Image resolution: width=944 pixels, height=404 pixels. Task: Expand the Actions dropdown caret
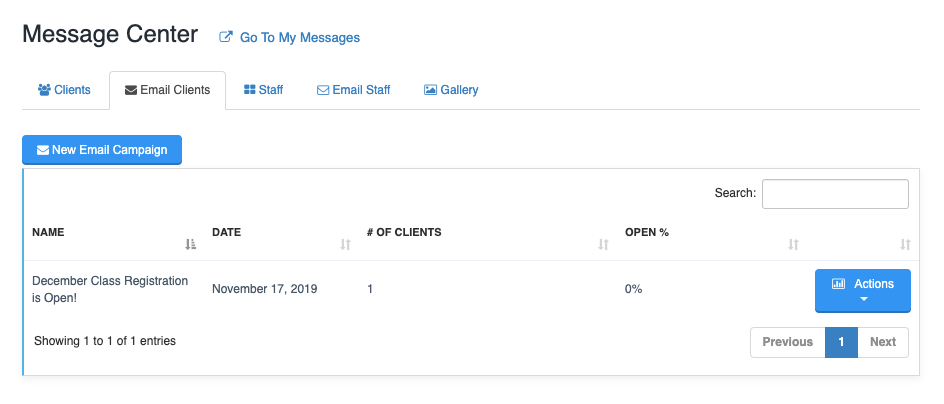[x=863, y=299]
